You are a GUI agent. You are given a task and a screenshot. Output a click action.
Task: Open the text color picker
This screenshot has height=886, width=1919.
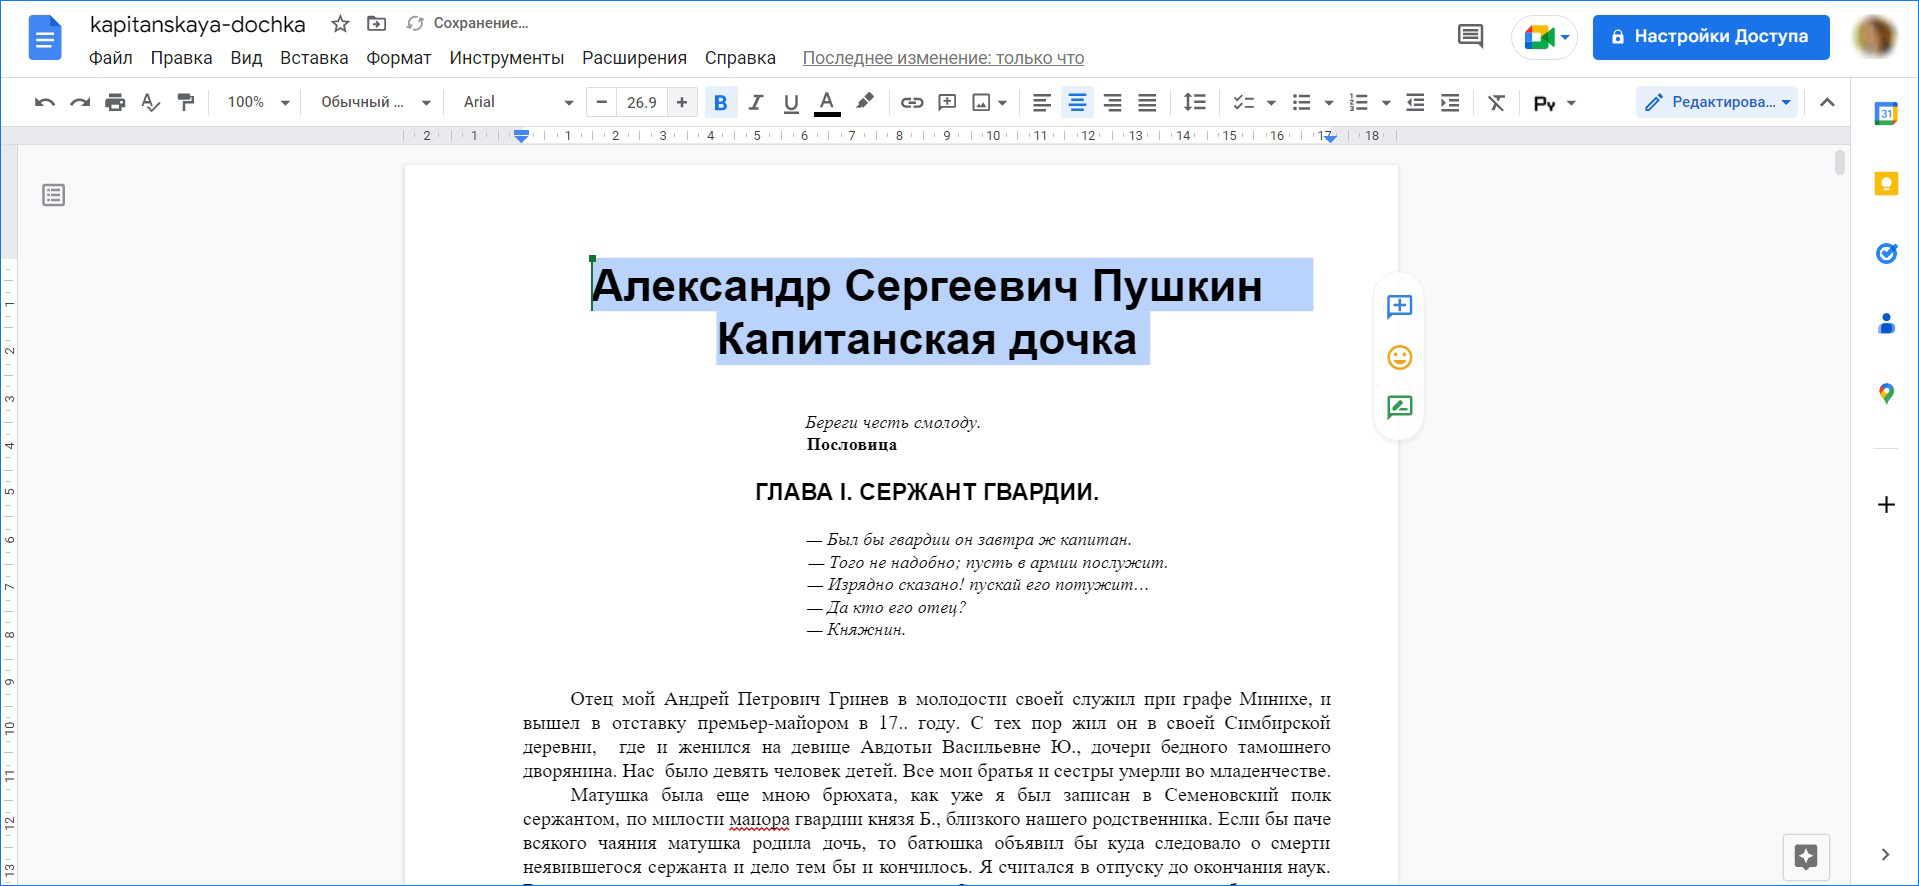[x=827, y=102]
